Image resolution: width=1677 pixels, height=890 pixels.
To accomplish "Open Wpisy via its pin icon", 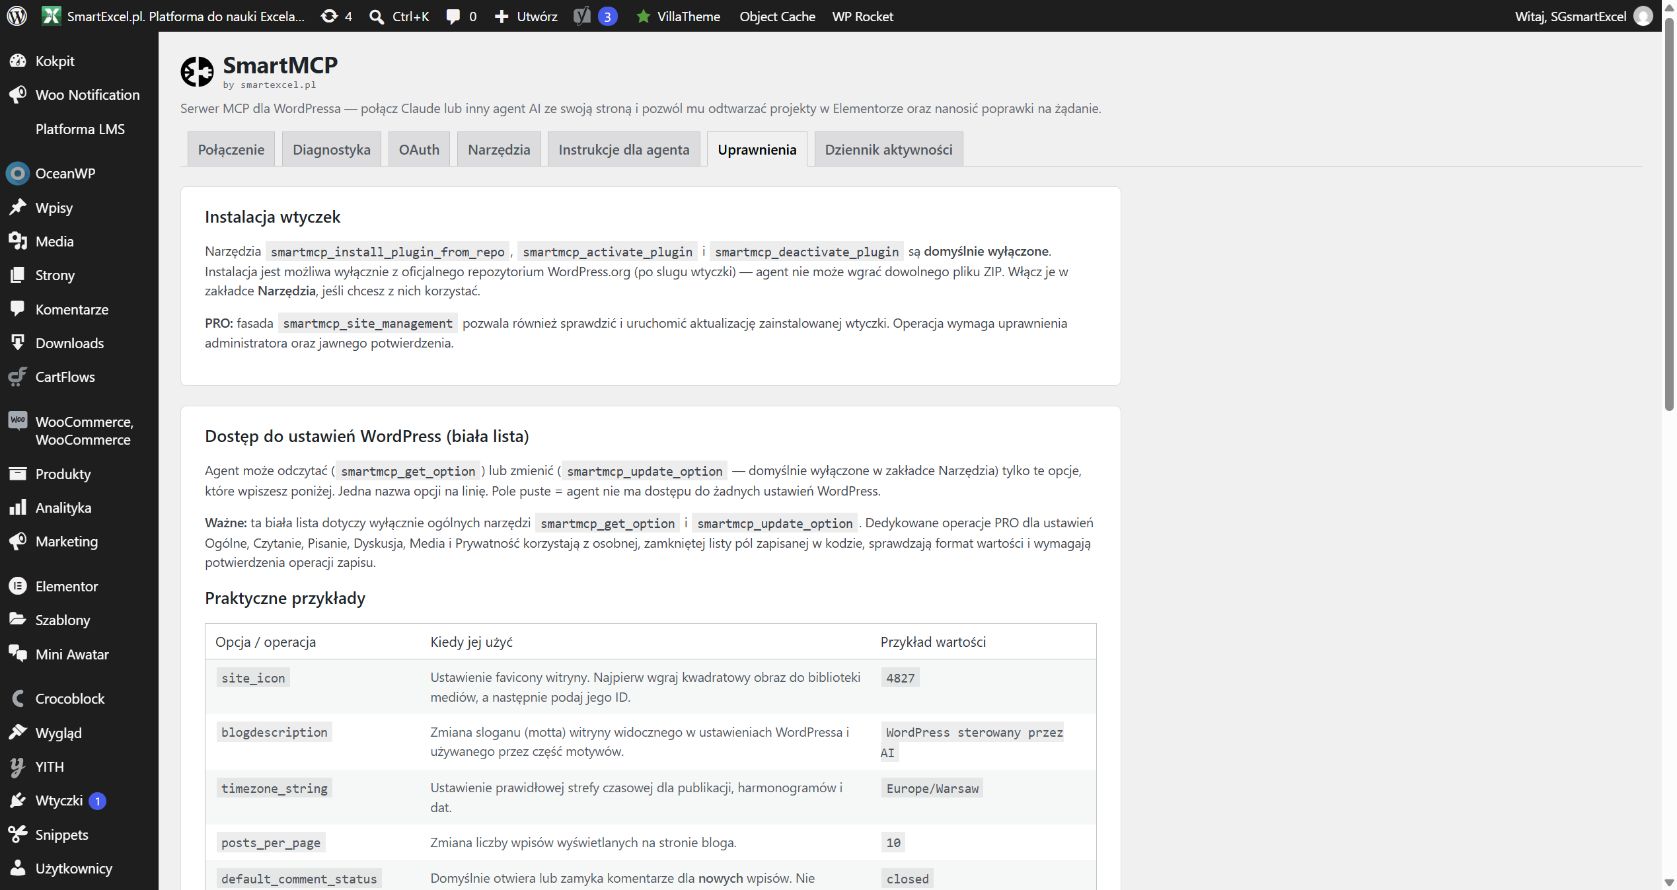I will [17, 208].
